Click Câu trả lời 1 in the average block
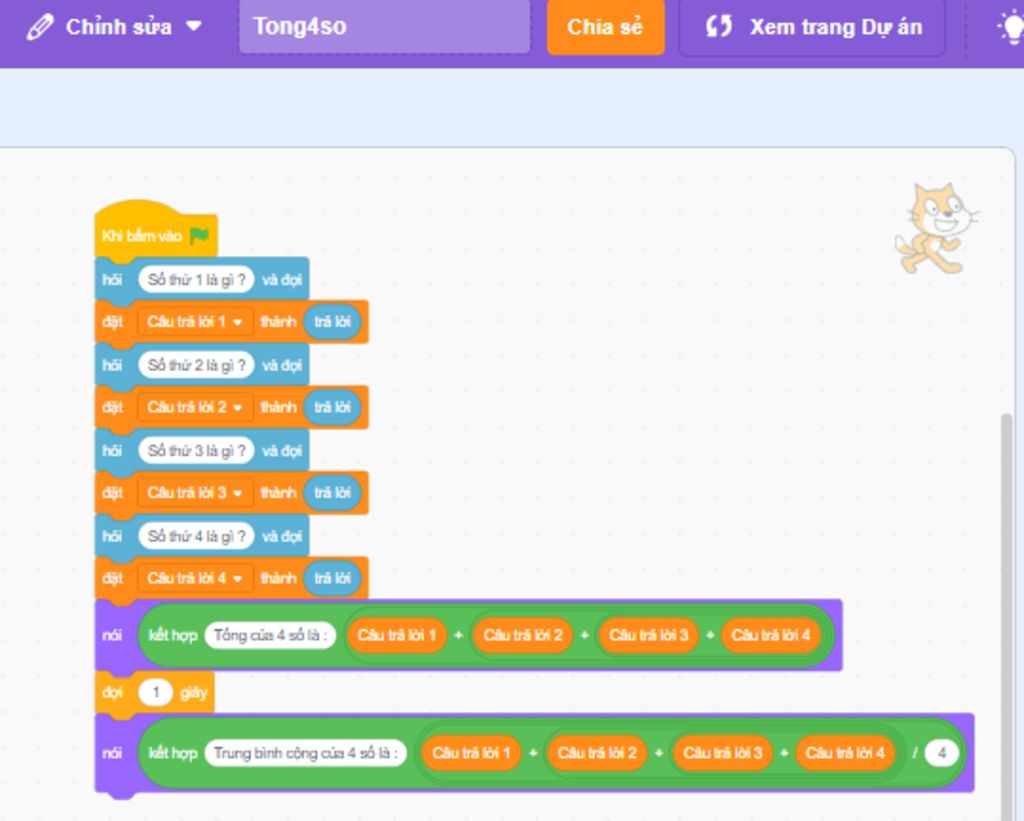This screenshot has width=1024, height=821. 471,753
